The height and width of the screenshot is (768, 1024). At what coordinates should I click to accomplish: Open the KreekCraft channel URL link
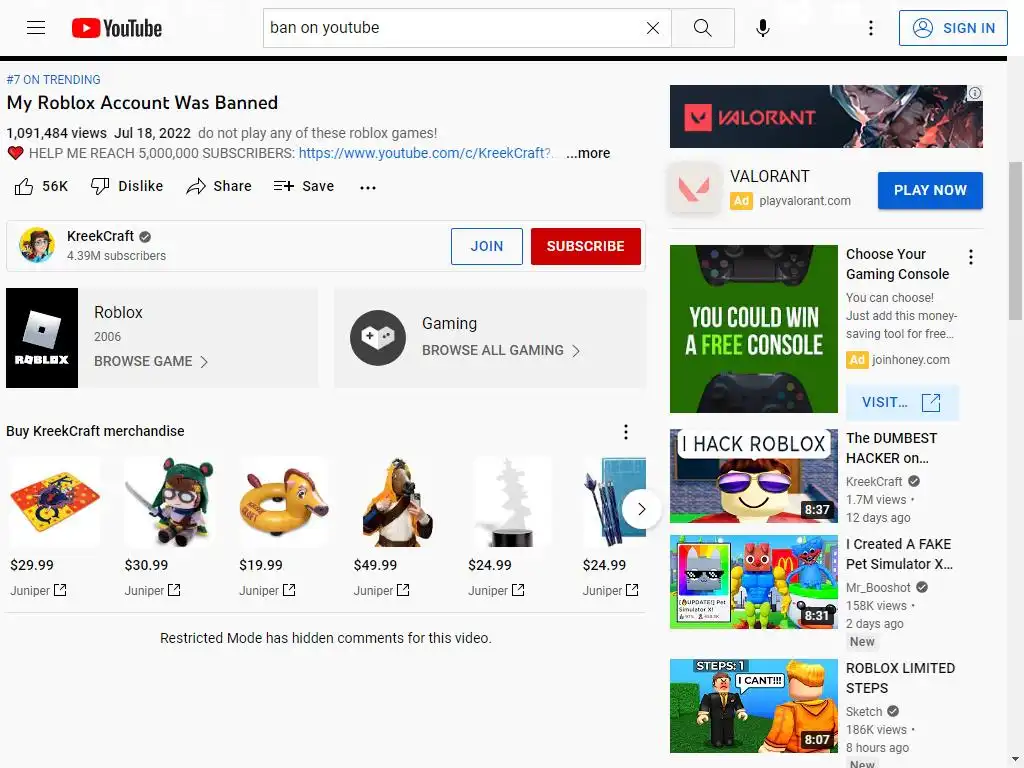pos(426,153)
